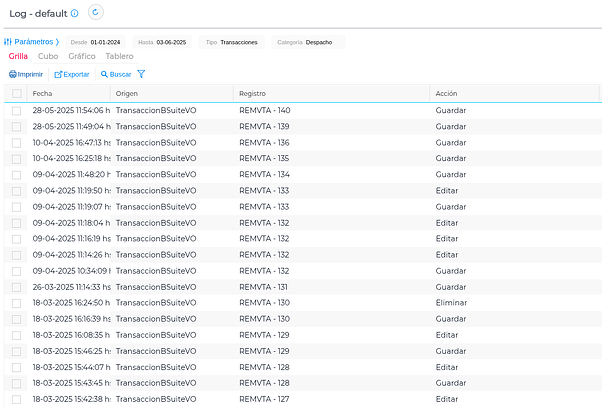This screenshot has height=407, width=602.
Task: Click the Buscar magnifier icon
Action: [x=104, y=74]
